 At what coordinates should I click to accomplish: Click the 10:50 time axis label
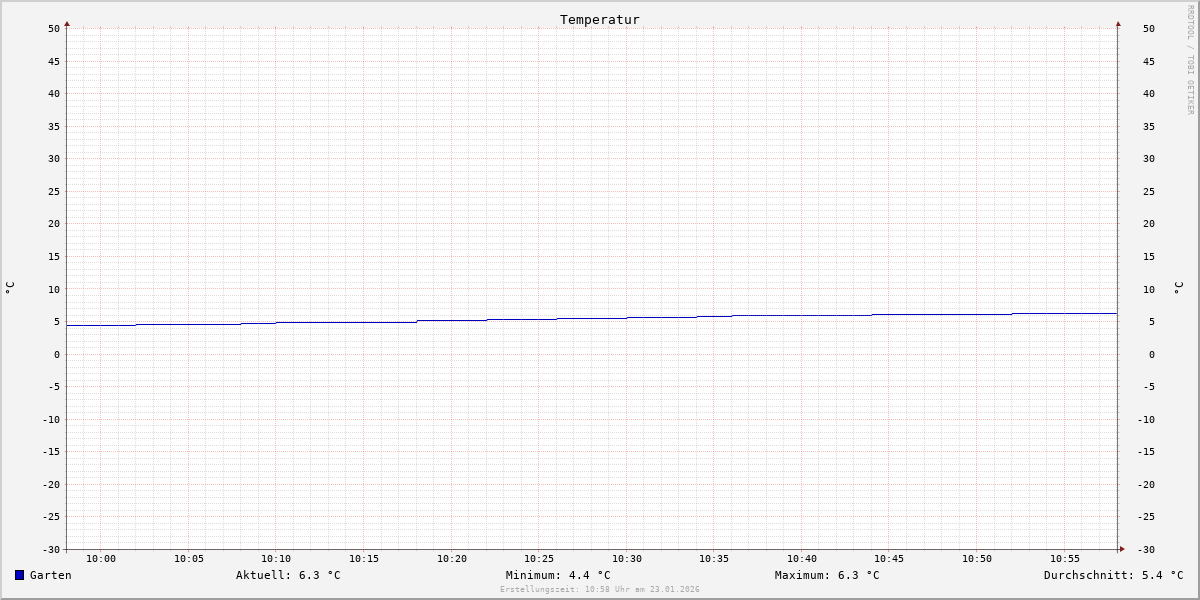click(977, 559)
